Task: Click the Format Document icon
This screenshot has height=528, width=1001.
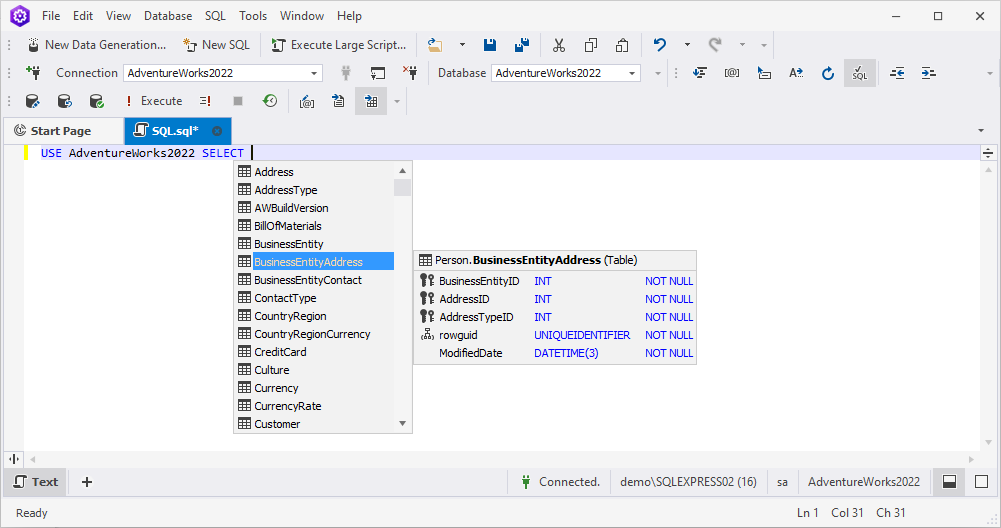Action: (700, 73)
